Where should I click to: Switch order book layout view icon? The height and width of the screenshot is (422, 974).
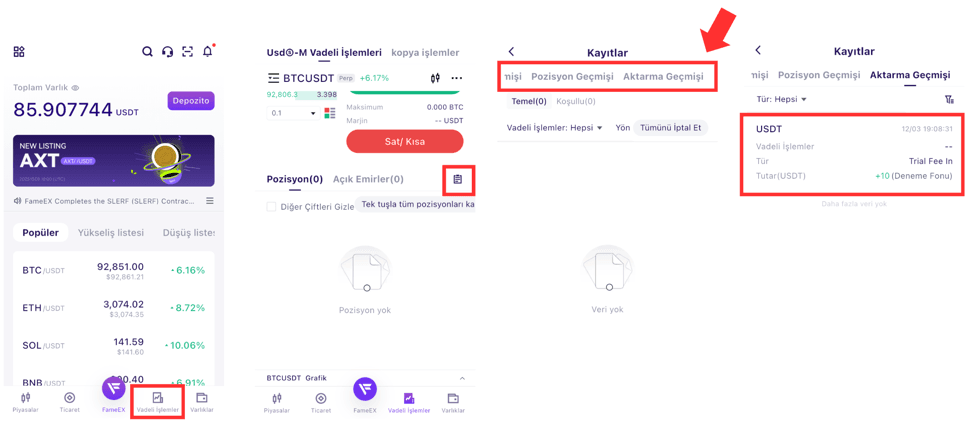pyautogui.click(x=330, y=113)
